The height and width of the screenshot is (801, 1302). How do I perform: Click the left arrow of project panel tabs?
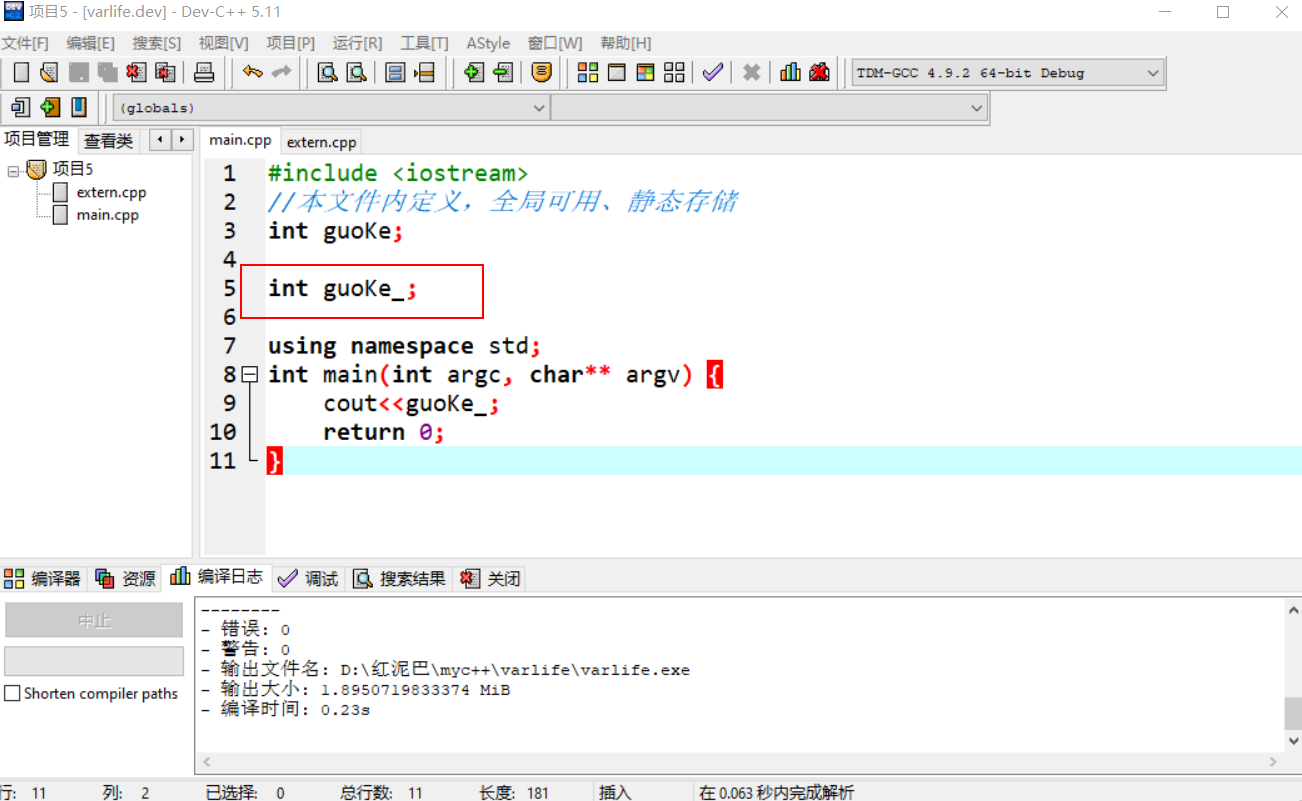pyautogui.click(x=160, y=140)
